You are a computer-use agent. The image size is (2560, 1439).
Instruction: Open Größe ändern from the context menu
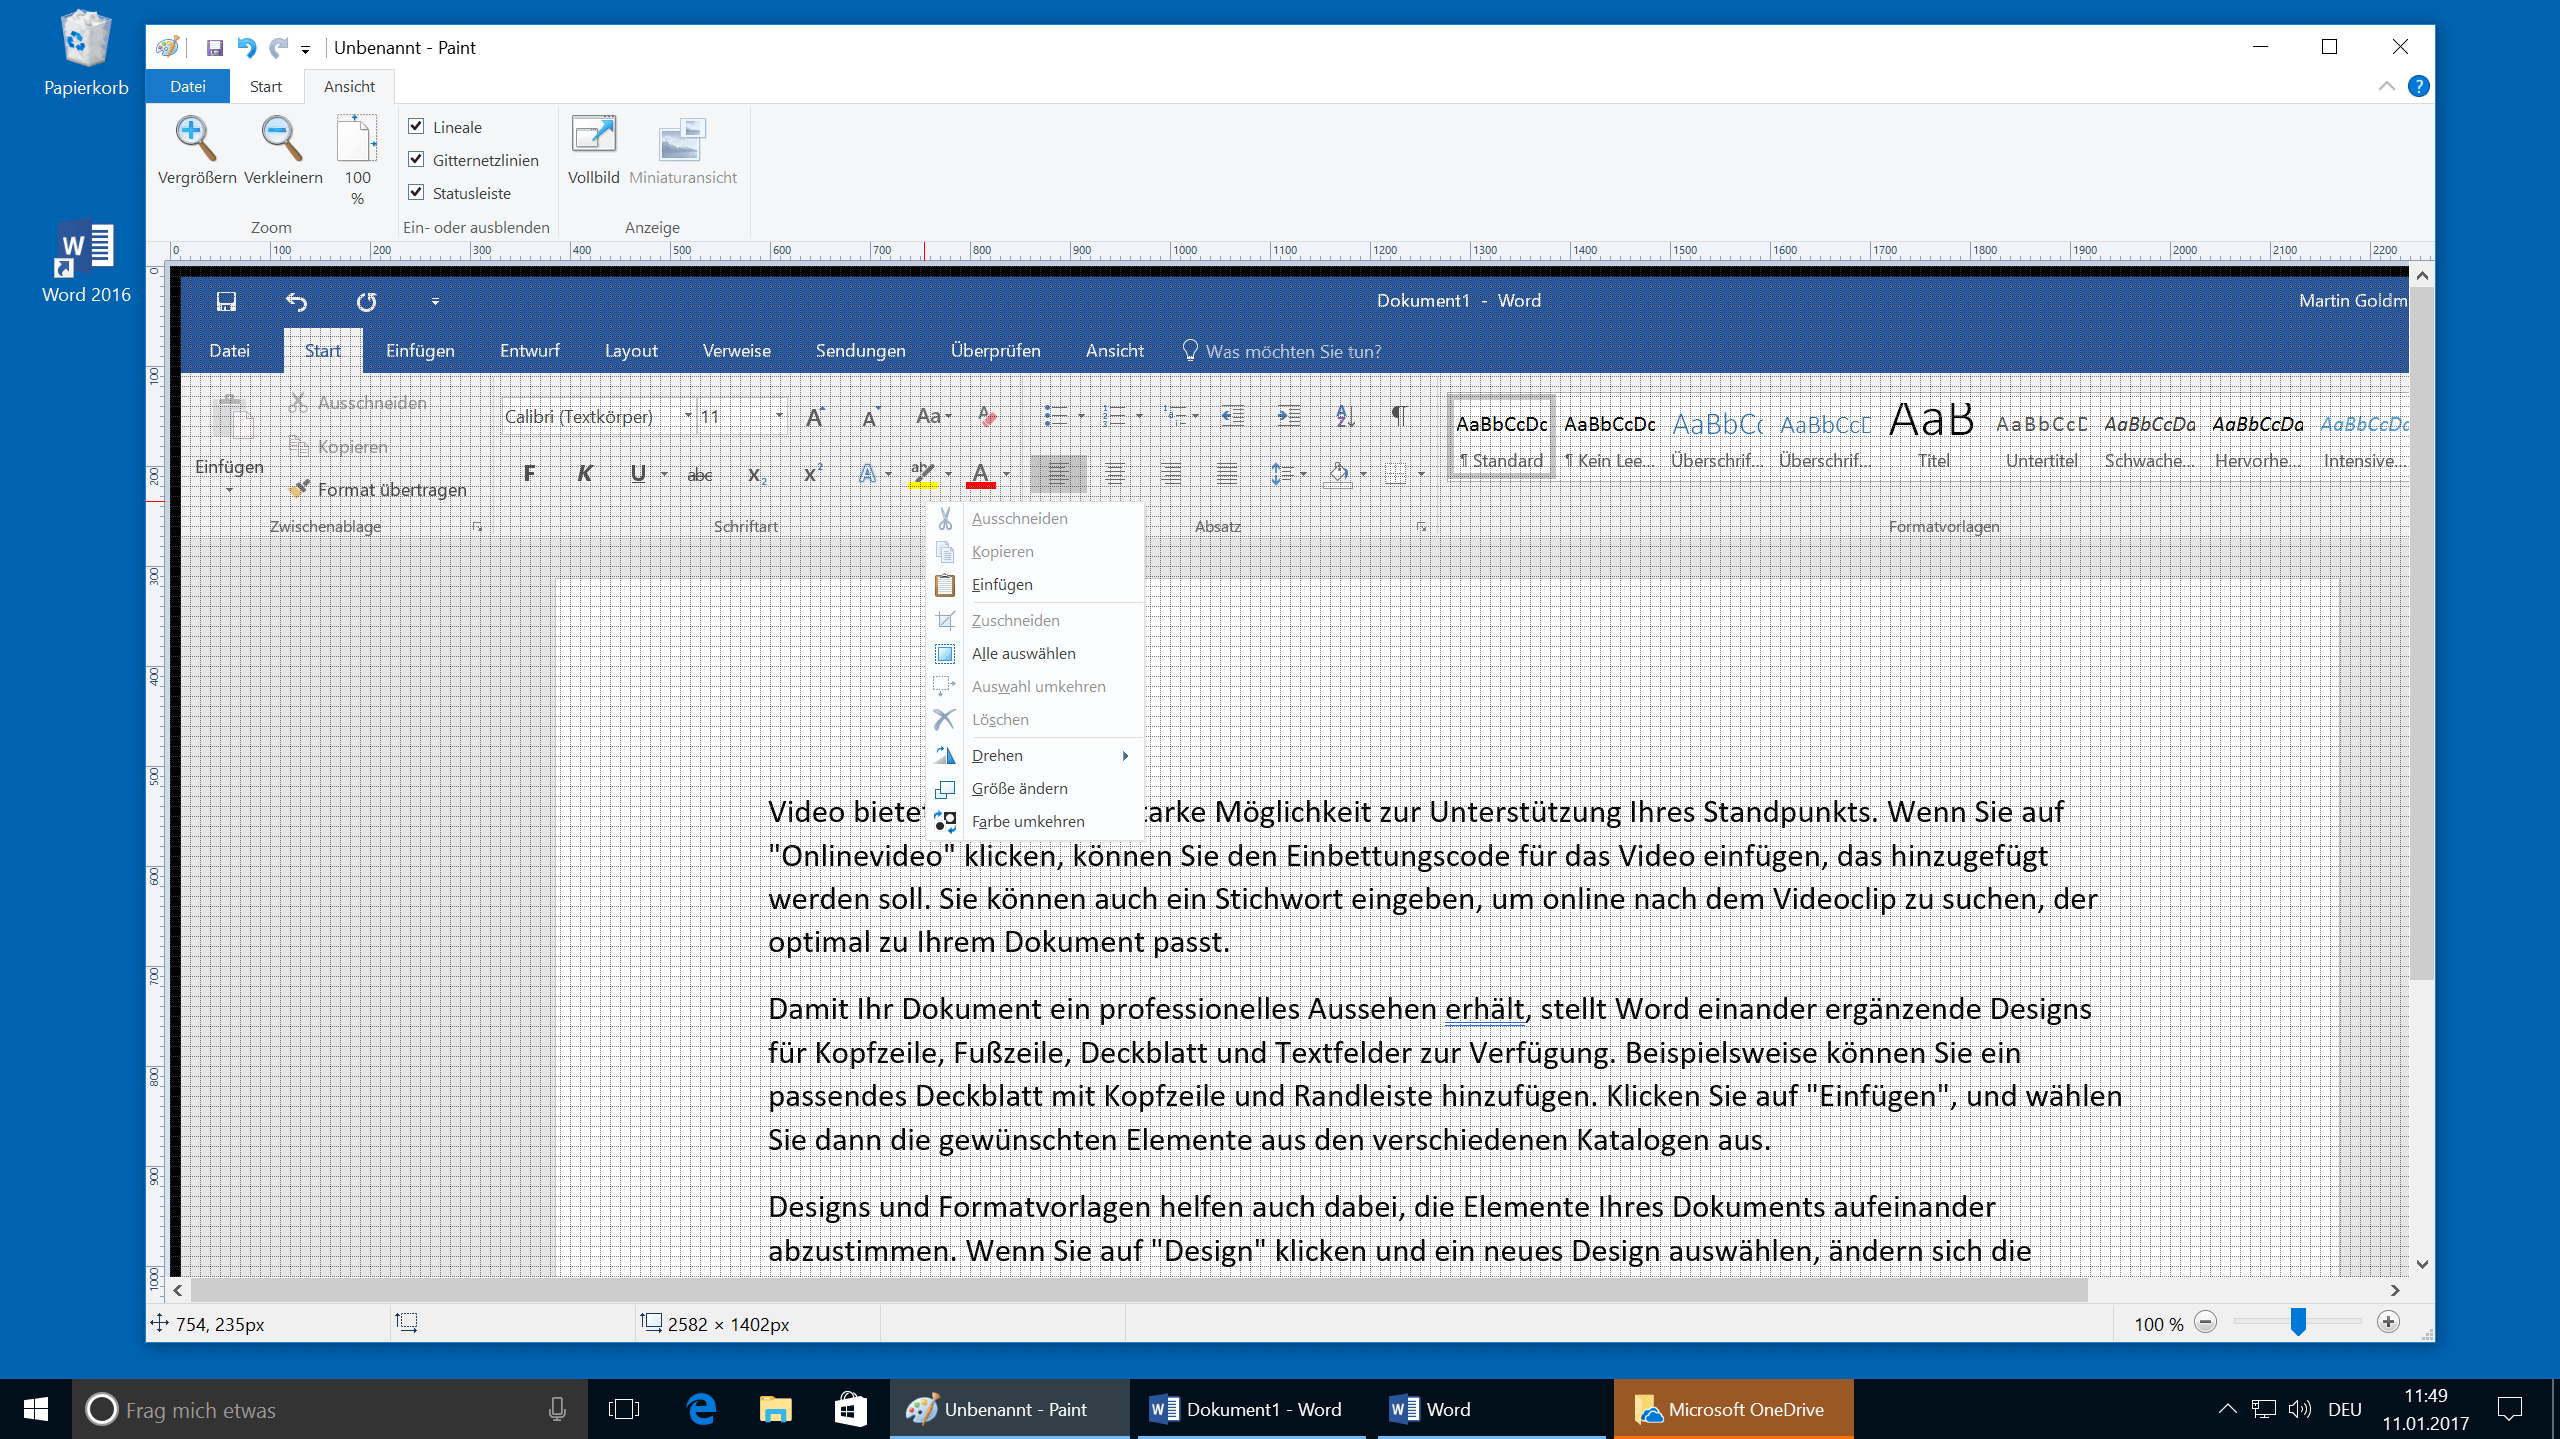[x=1036, y=788]
